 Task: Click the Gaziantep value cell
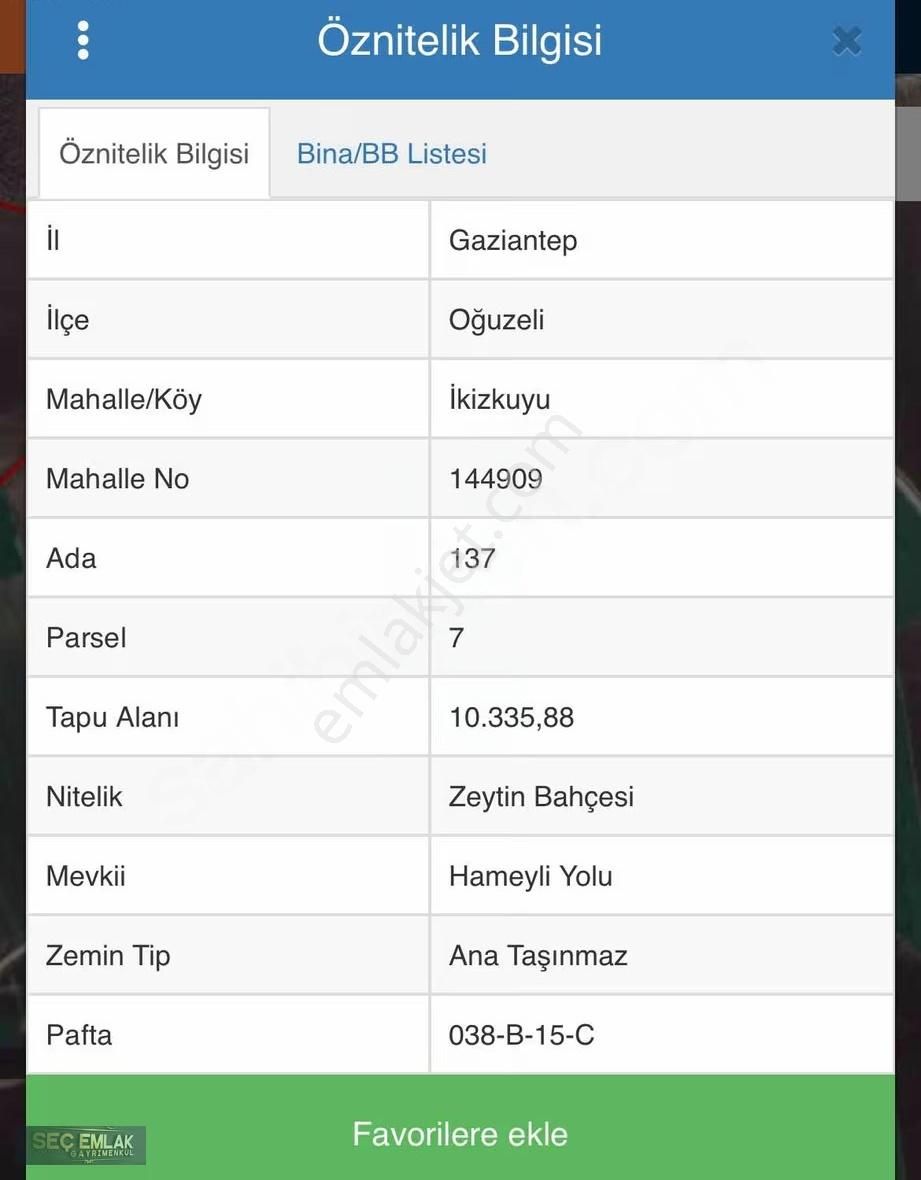[x=513, y=241]
